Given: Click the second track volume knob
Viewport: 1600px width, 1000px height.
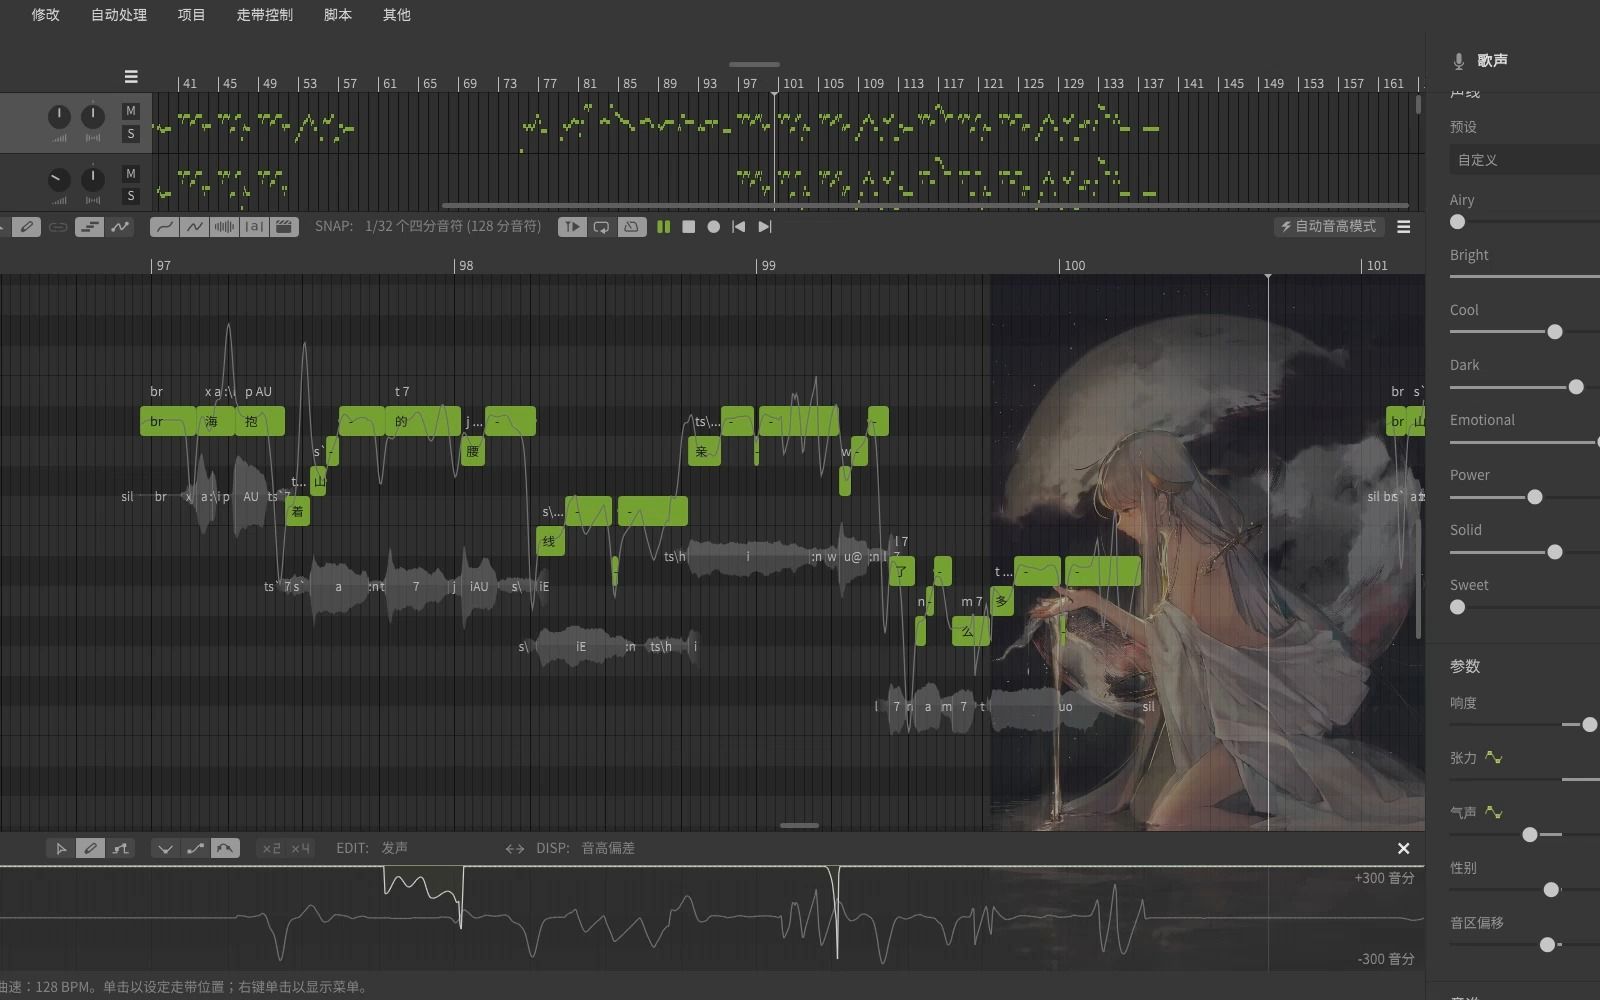Looking at the screenshot, I should [59, 180].
